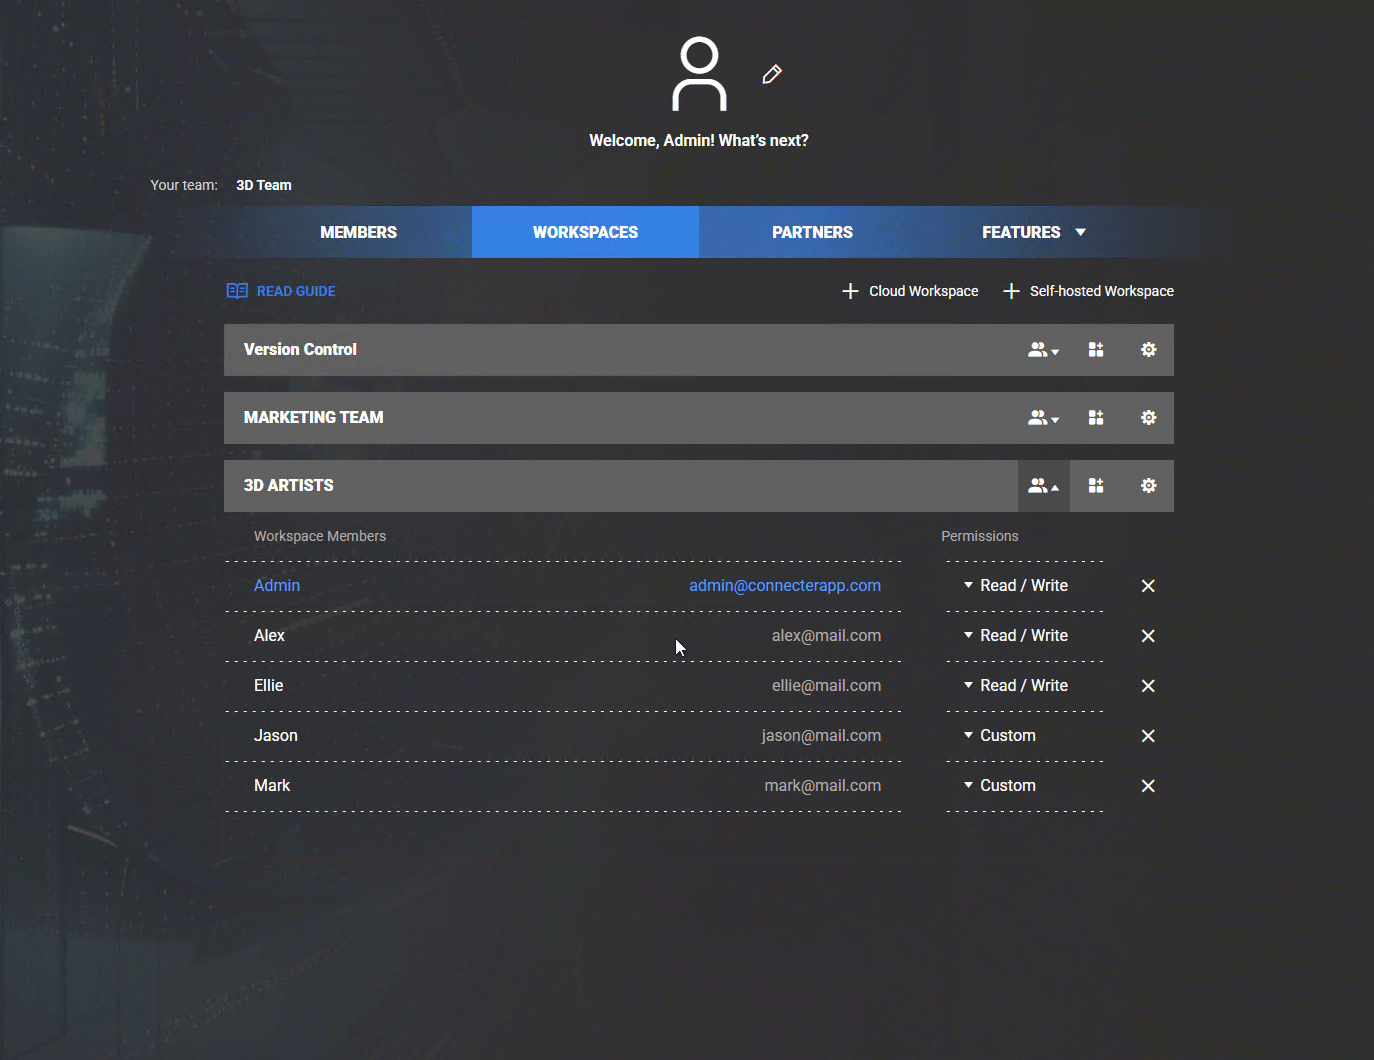Open the Read Guide book icon

pos(237,291)
